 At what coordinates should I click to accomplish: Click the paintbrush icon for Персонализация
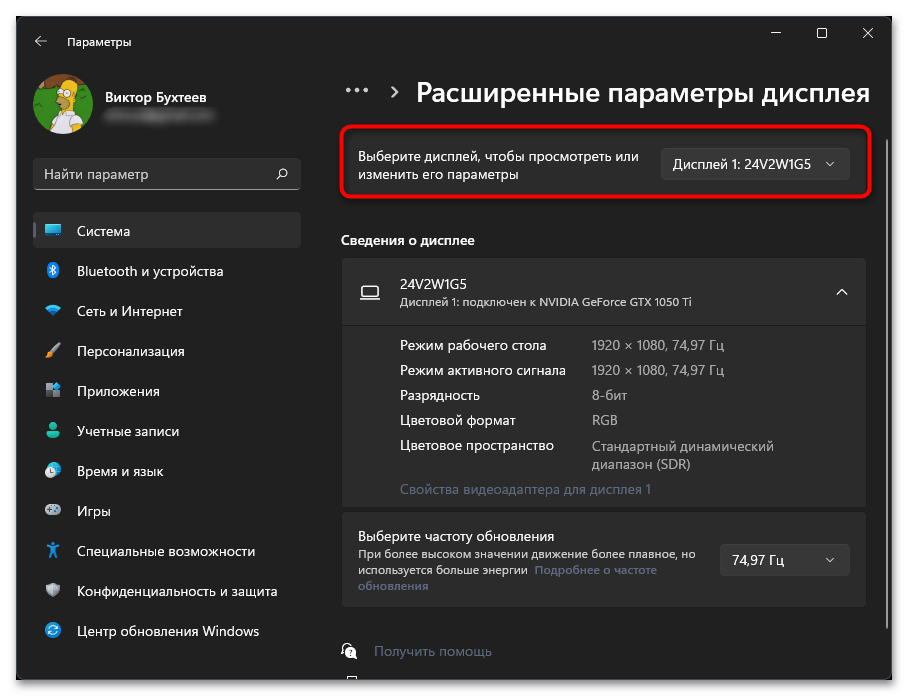(53, 351)
